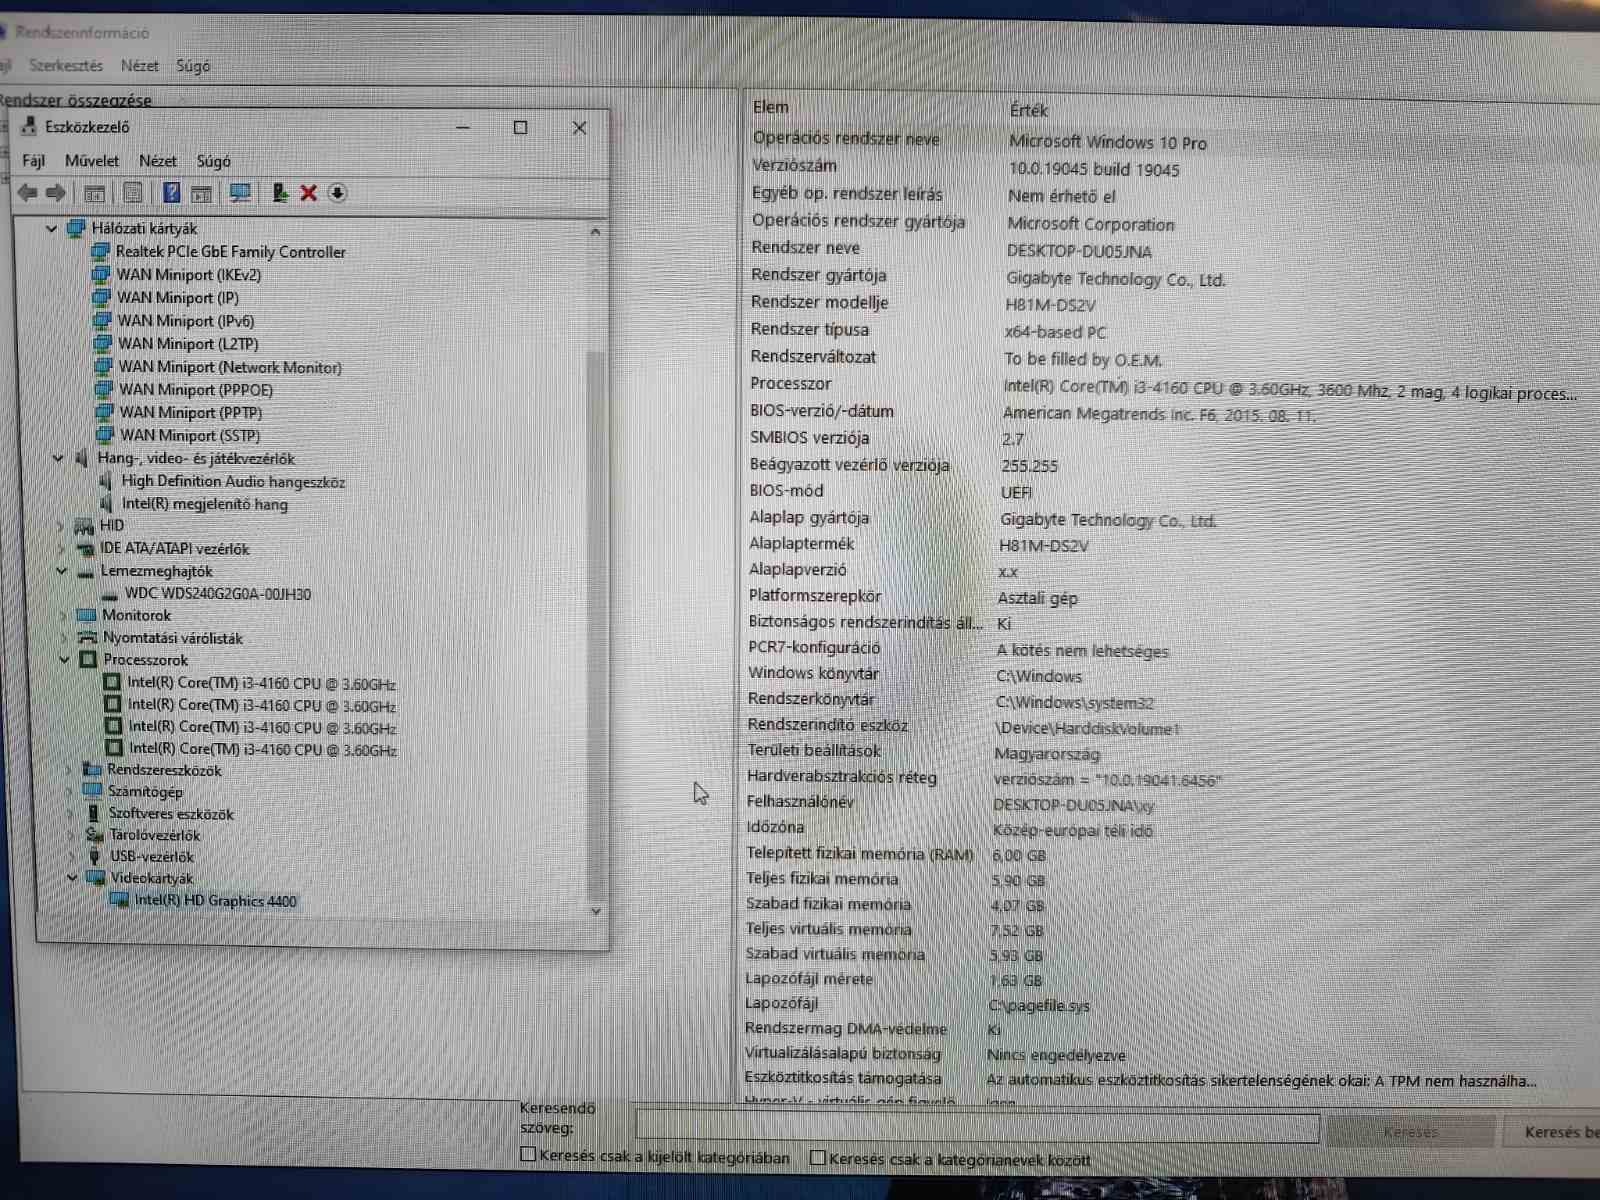Select WAN Miniport (Network Monitor) entry
Image resolution: width=1600 pixels, height=1200 pixels.
pos(230,367)
